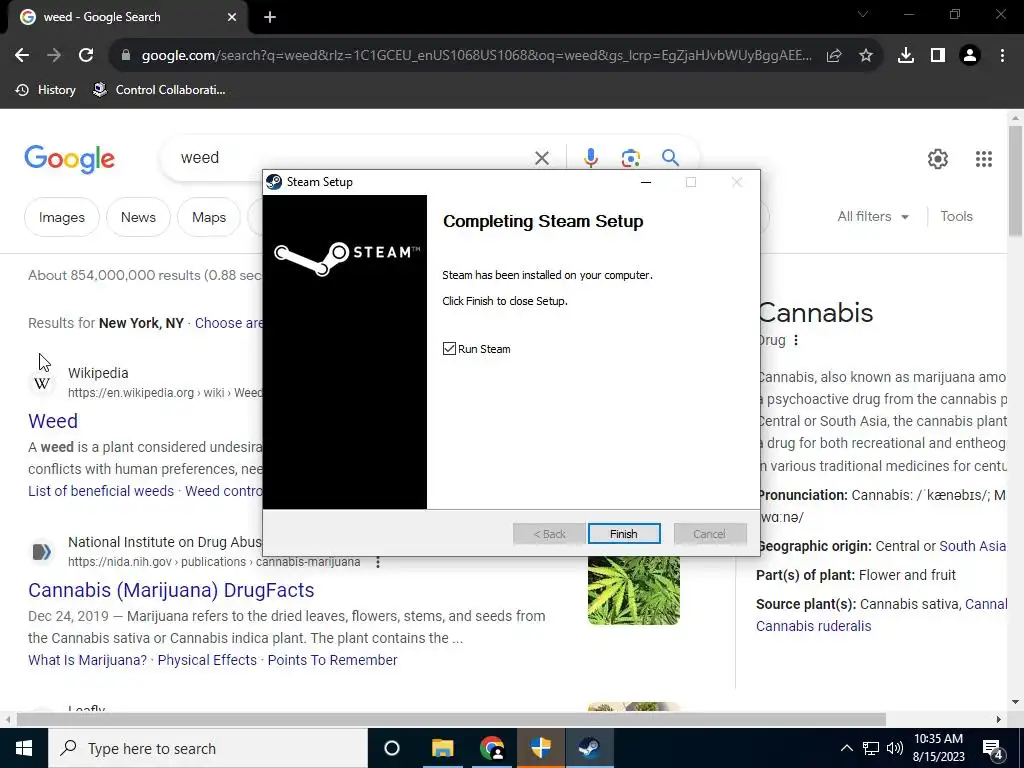Click the Wikipedia favicon in results
The width and height of the screenshot is (1024, 768).
pyautogui.click(x=42, y=383)
